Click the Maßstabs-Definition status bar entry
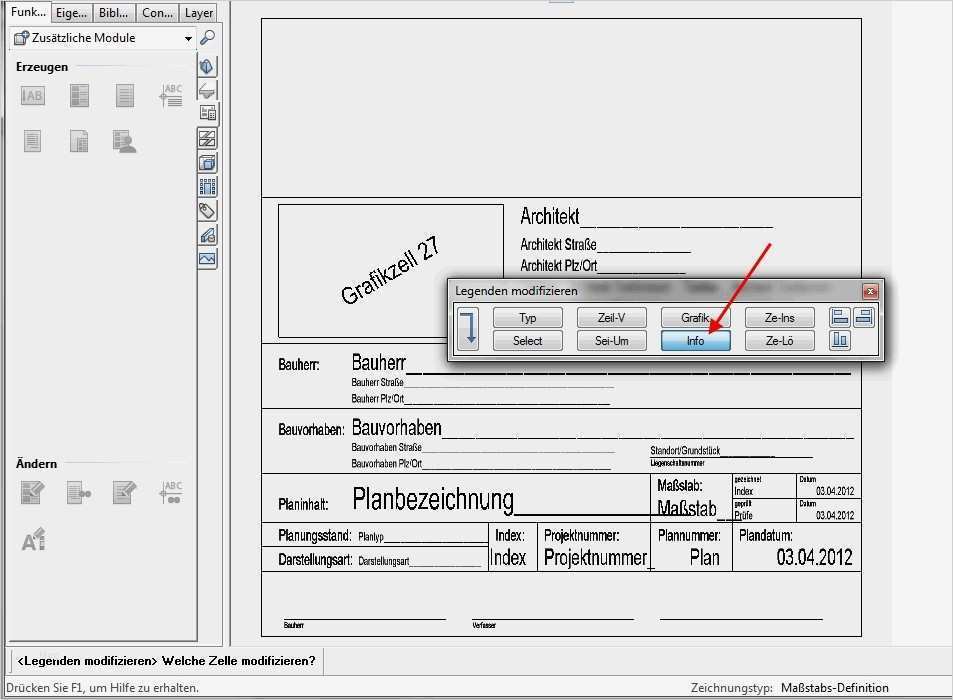953x700 pixels. point(834,688)
